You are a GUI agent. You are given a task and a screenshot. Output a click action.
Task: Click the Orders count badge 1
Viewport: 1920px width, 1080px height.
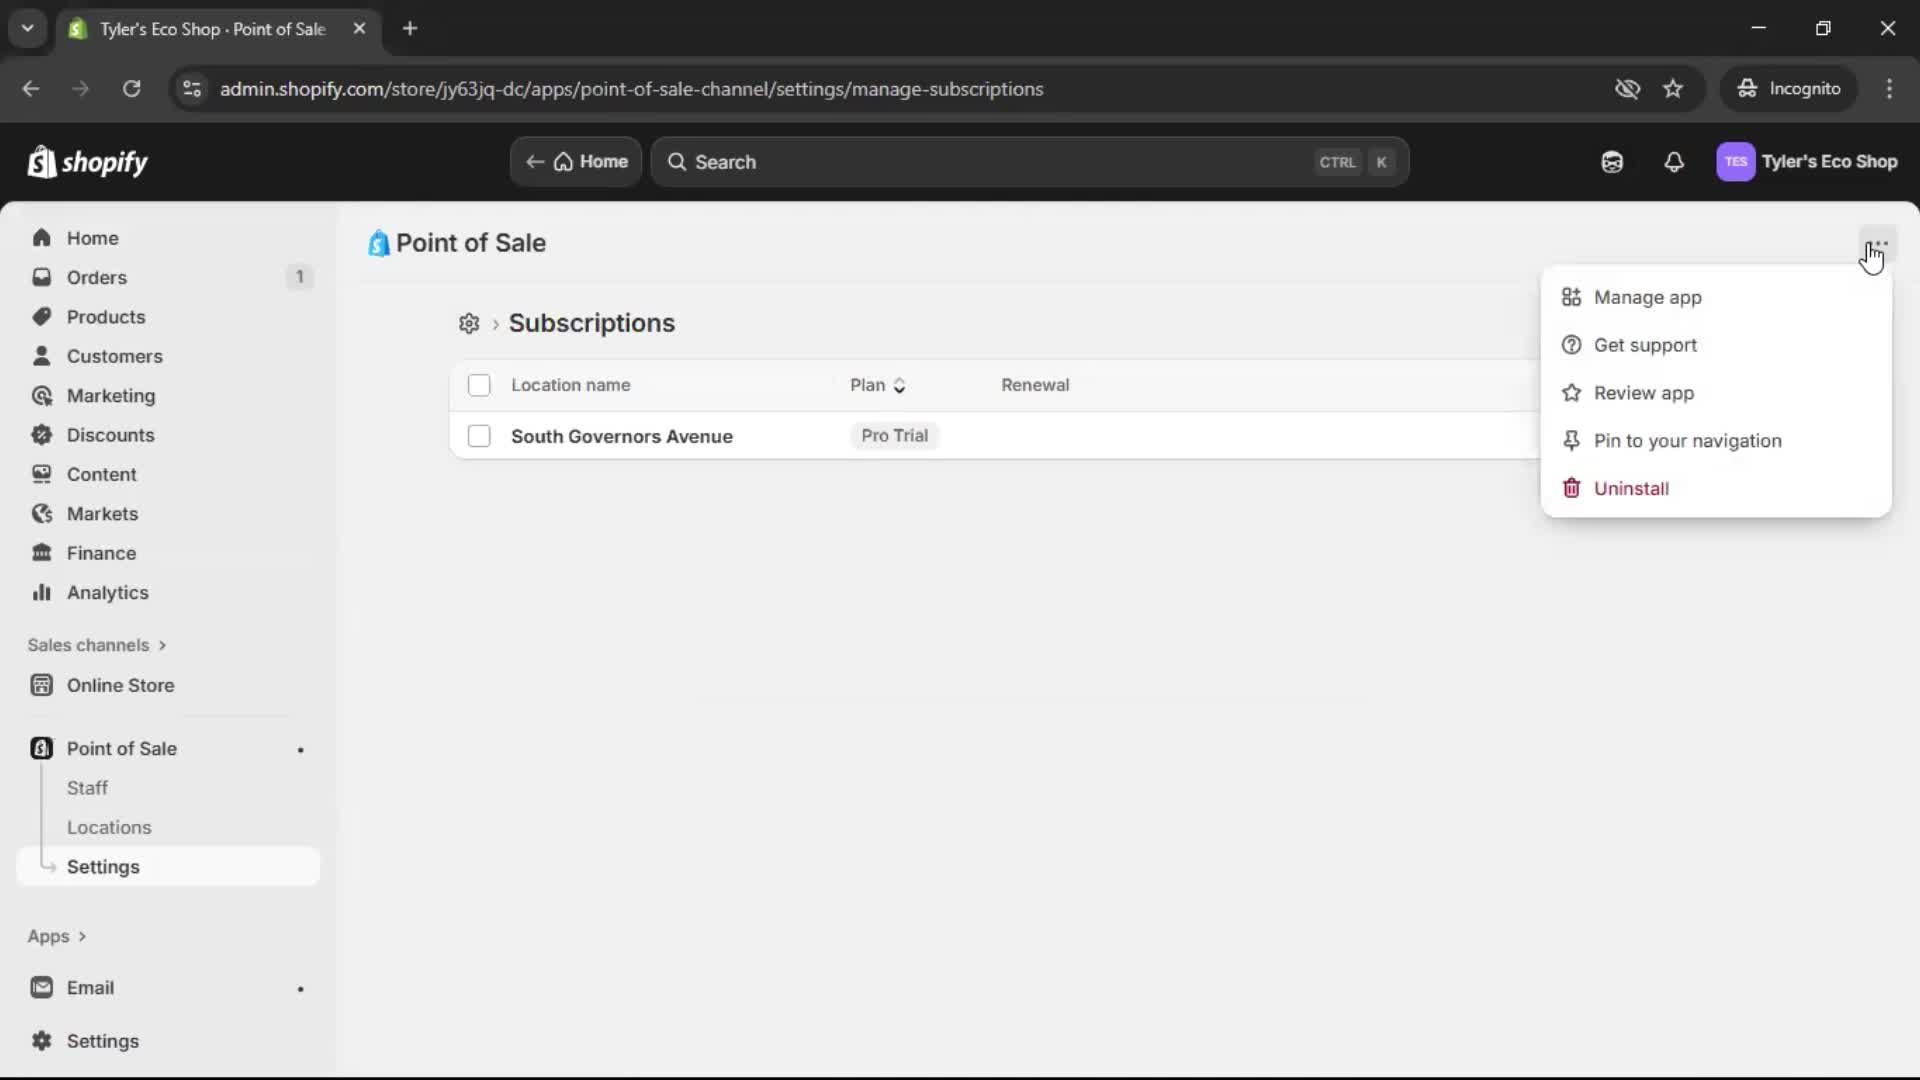coord(299,277)
